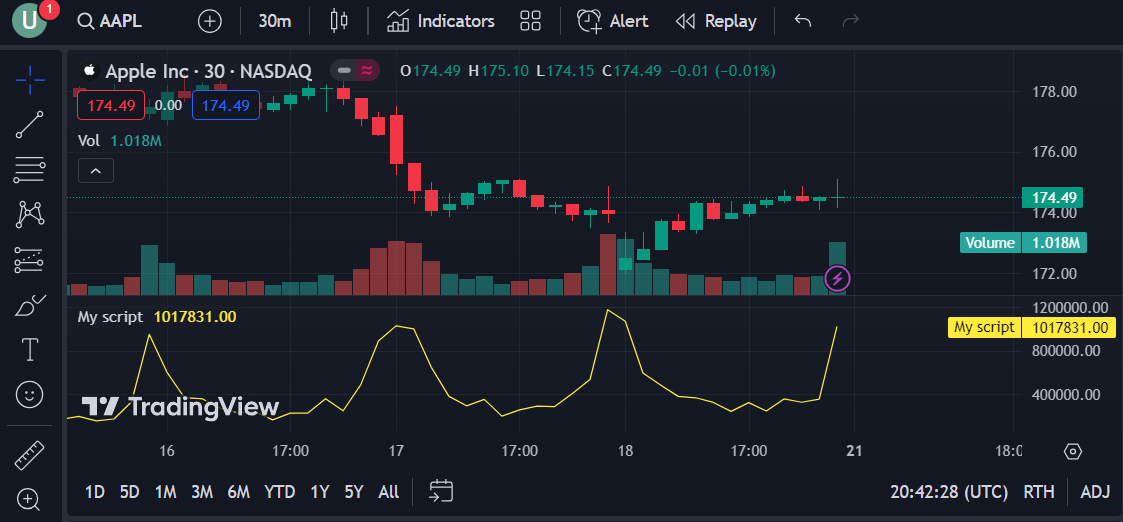1123x522 pixels.
Task: Open indicator templates grid icon
Action: point(531,21)
